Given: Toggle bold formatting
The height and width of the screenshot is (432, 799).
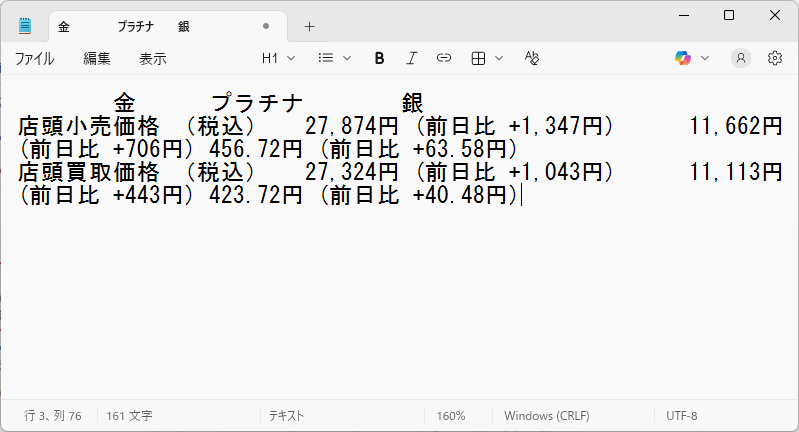Looking at the screenshot, I should [379, 58].
